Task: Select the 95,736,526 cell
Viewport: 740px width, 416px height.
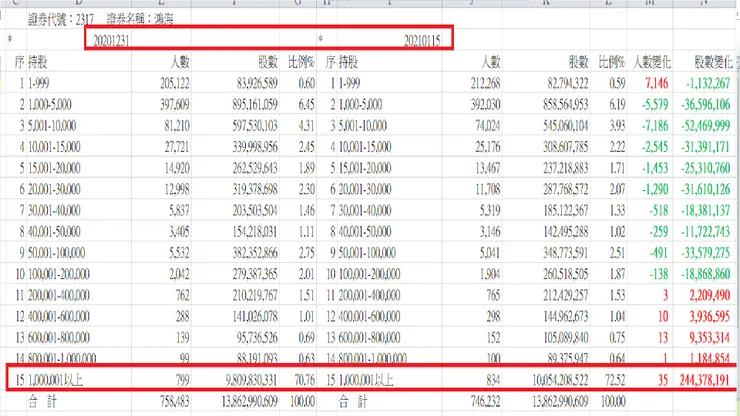Action: point(257,338)
